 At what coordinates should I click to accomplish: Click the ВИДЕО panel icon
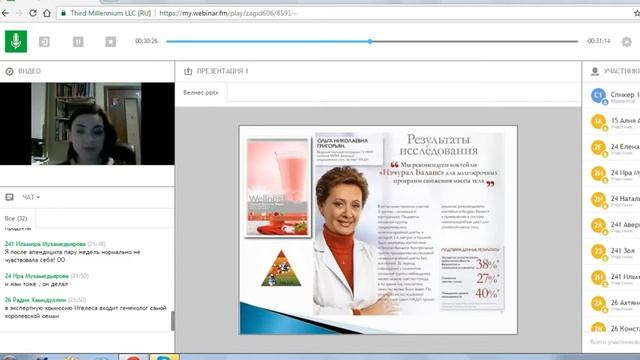point(9,71)
